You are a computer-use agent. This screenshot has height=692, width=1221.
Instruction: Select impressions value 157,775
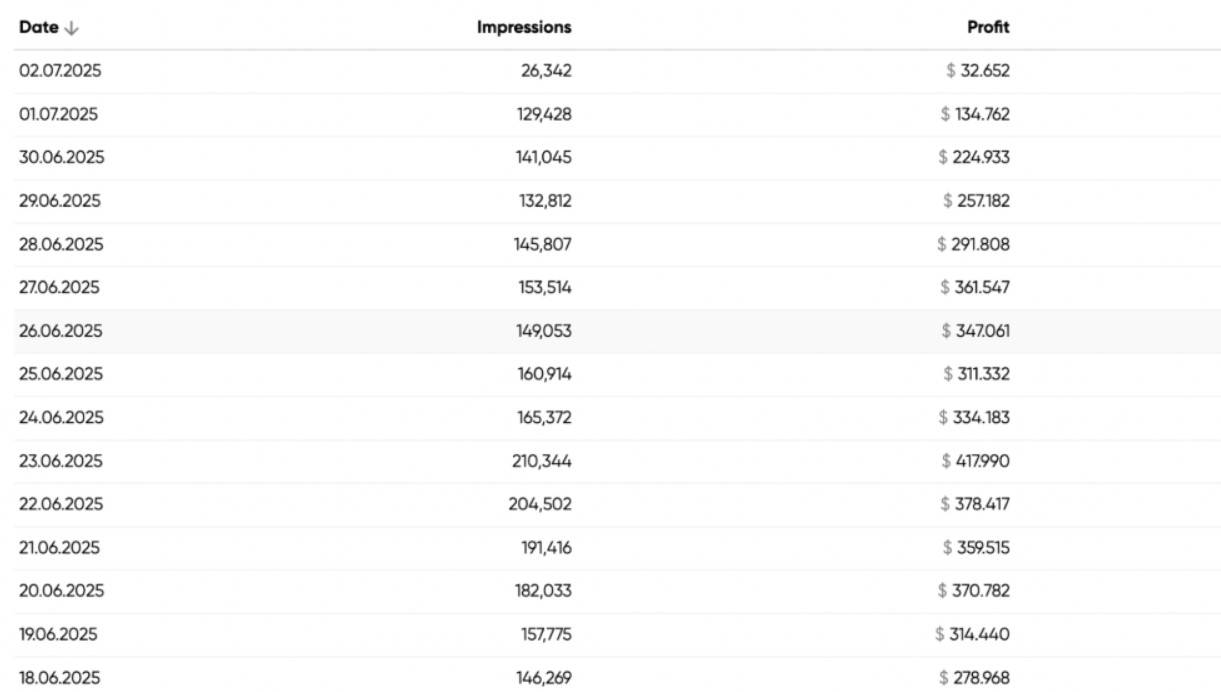pos(544,634)
